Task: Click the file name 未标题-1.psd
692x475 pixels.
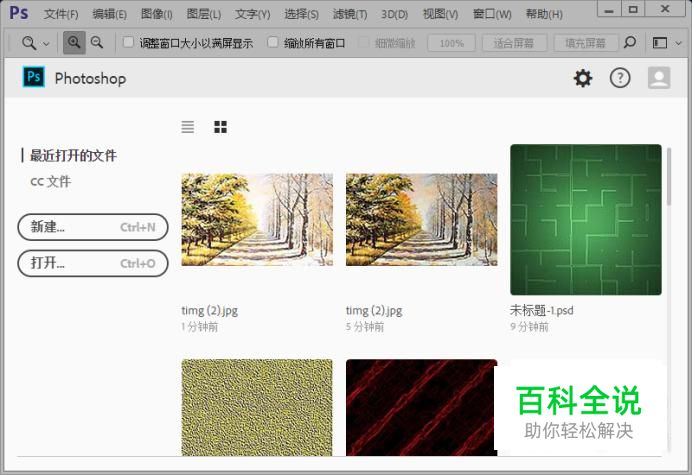Action: click(542, 310)
